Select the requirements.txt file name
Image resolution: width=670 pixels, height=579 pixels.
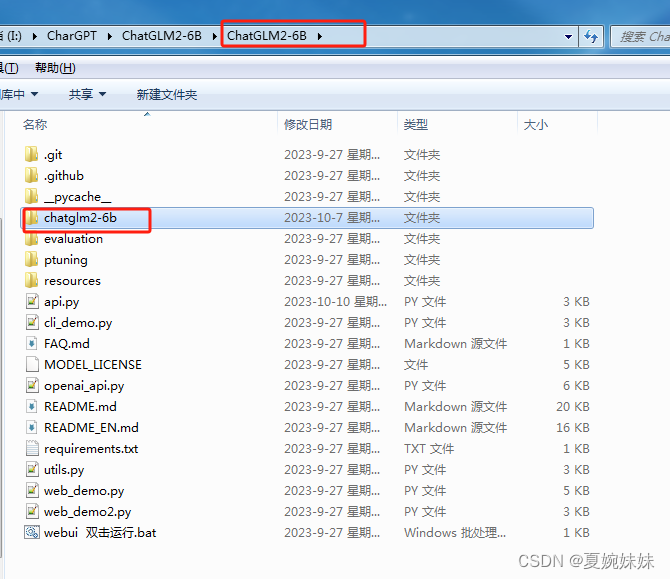(x=91, y=449)
